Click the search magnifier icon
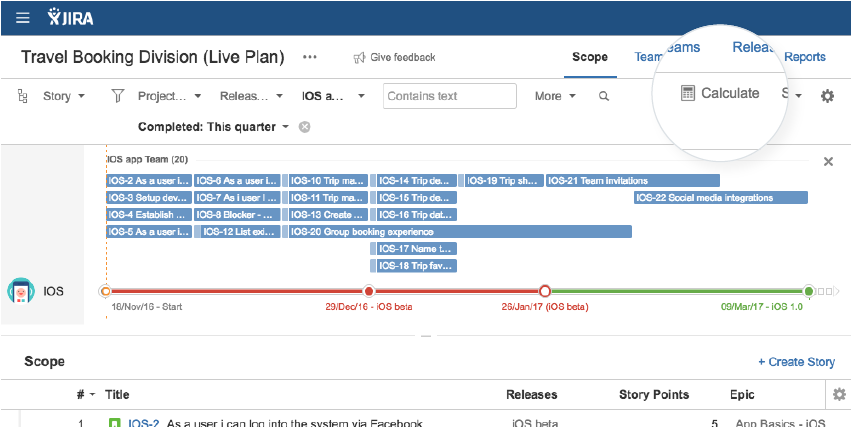The image size is (851, 427). coord(603,96)
